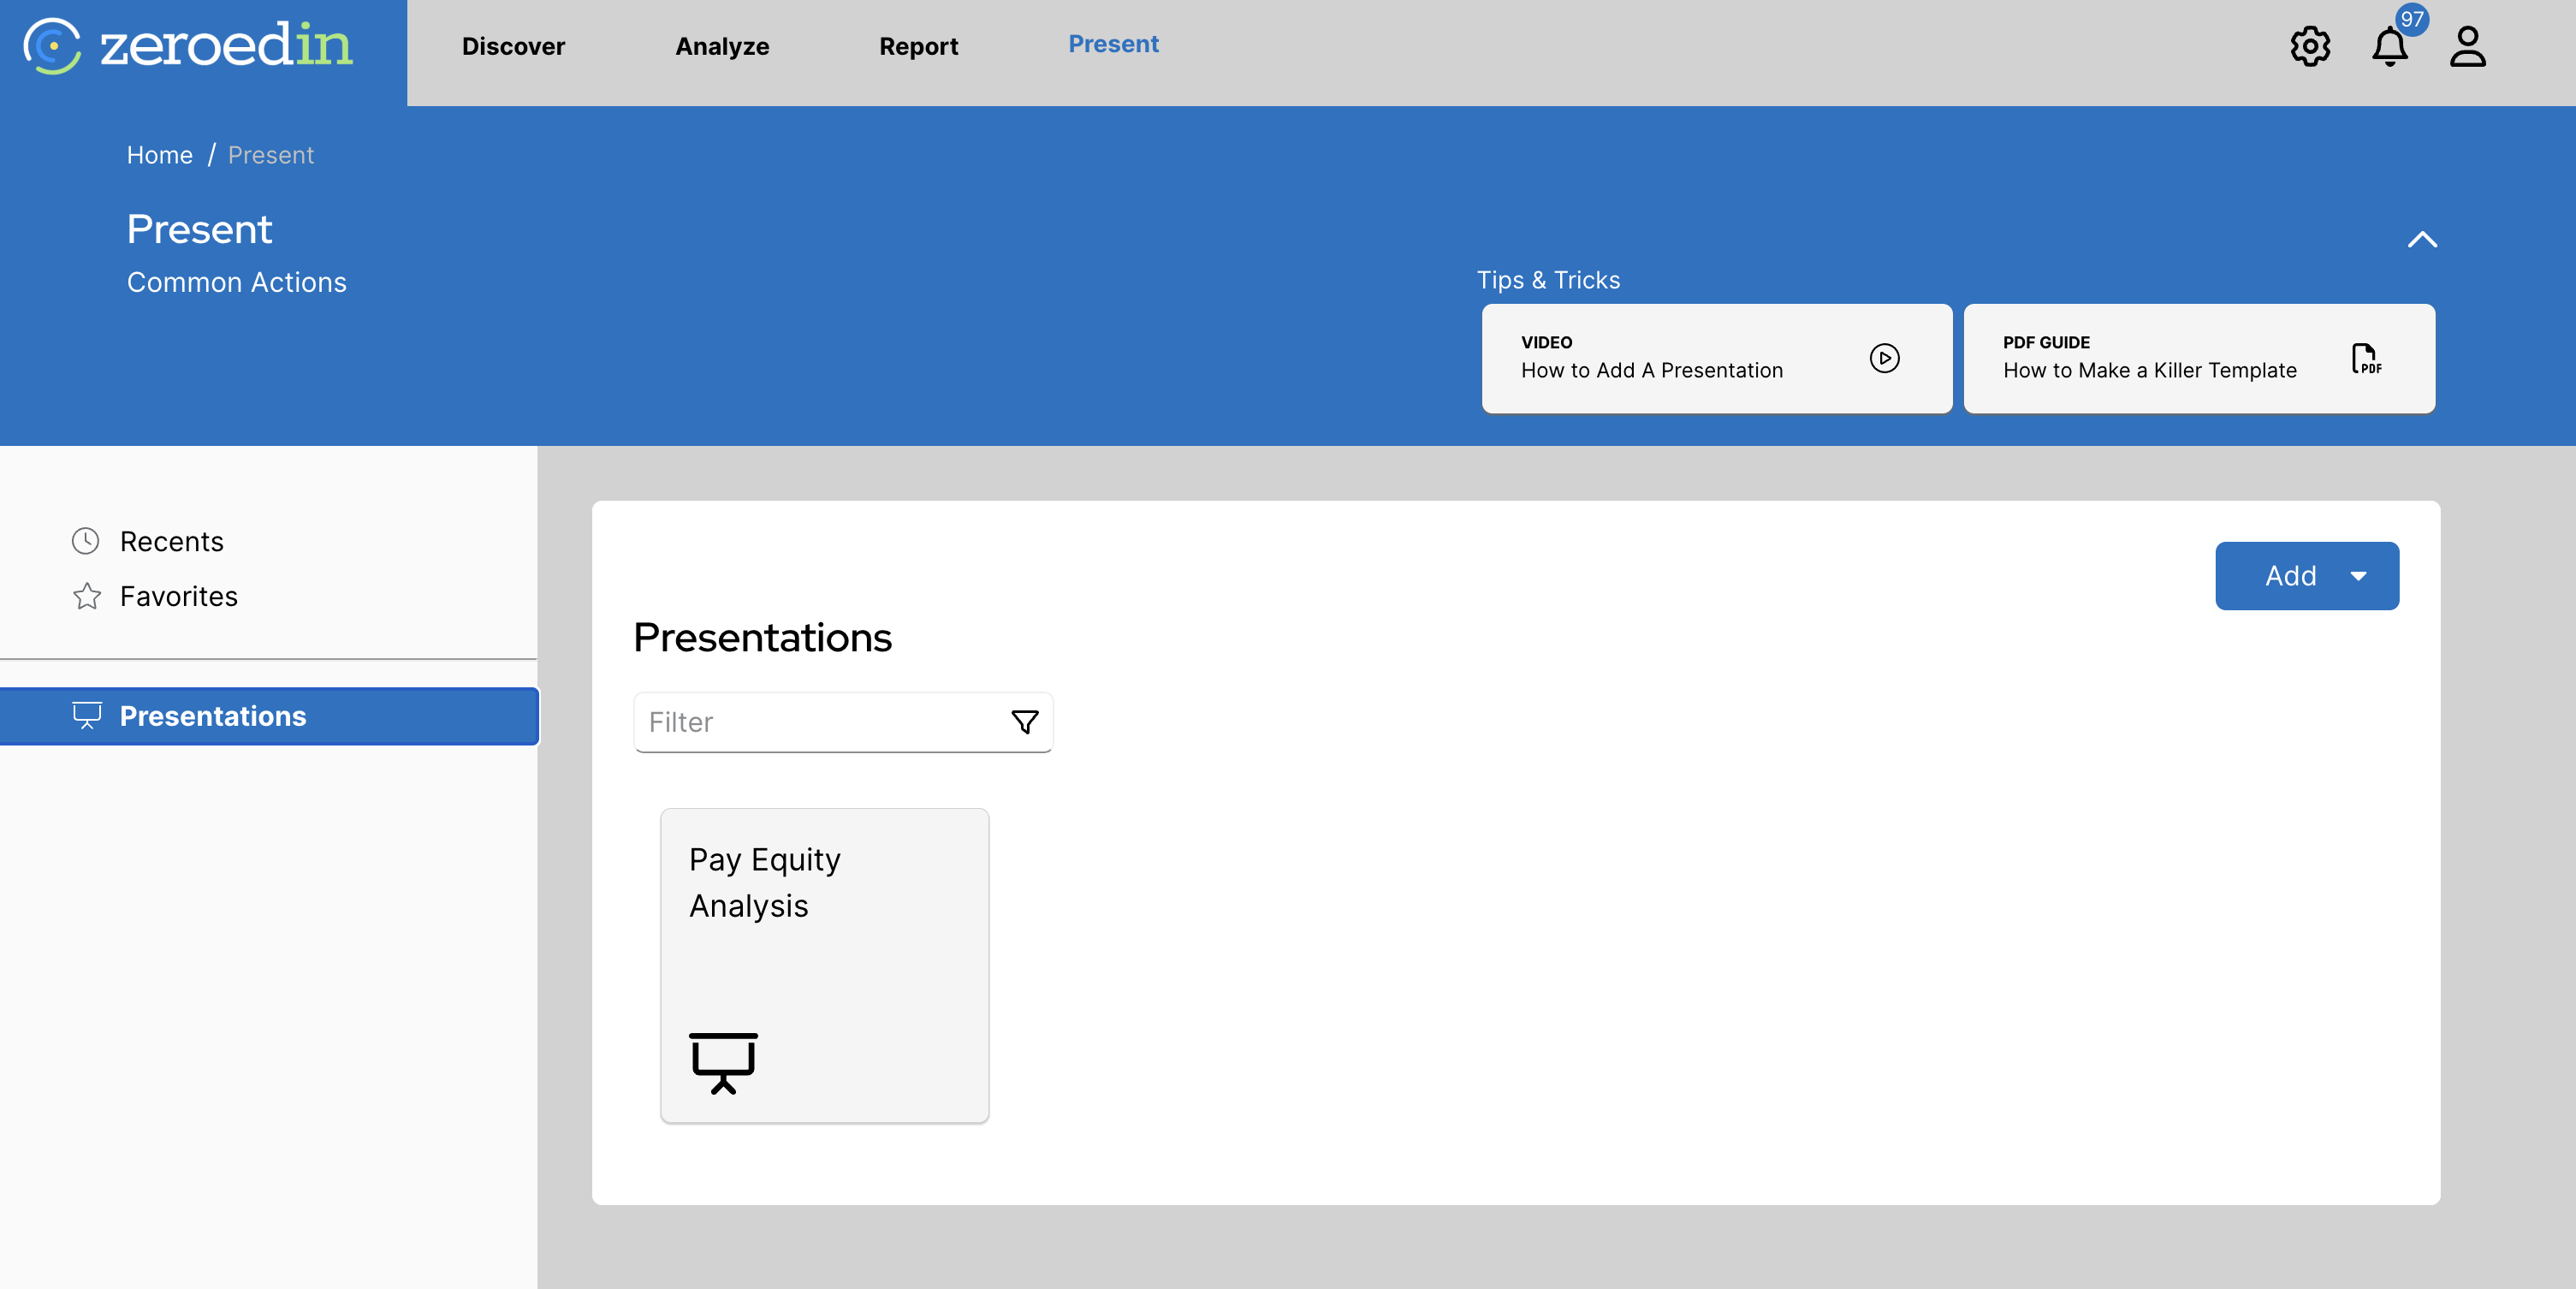
Task: Switch to the Analyze tab
Action: pyautogui.click(x=722, y=46)
